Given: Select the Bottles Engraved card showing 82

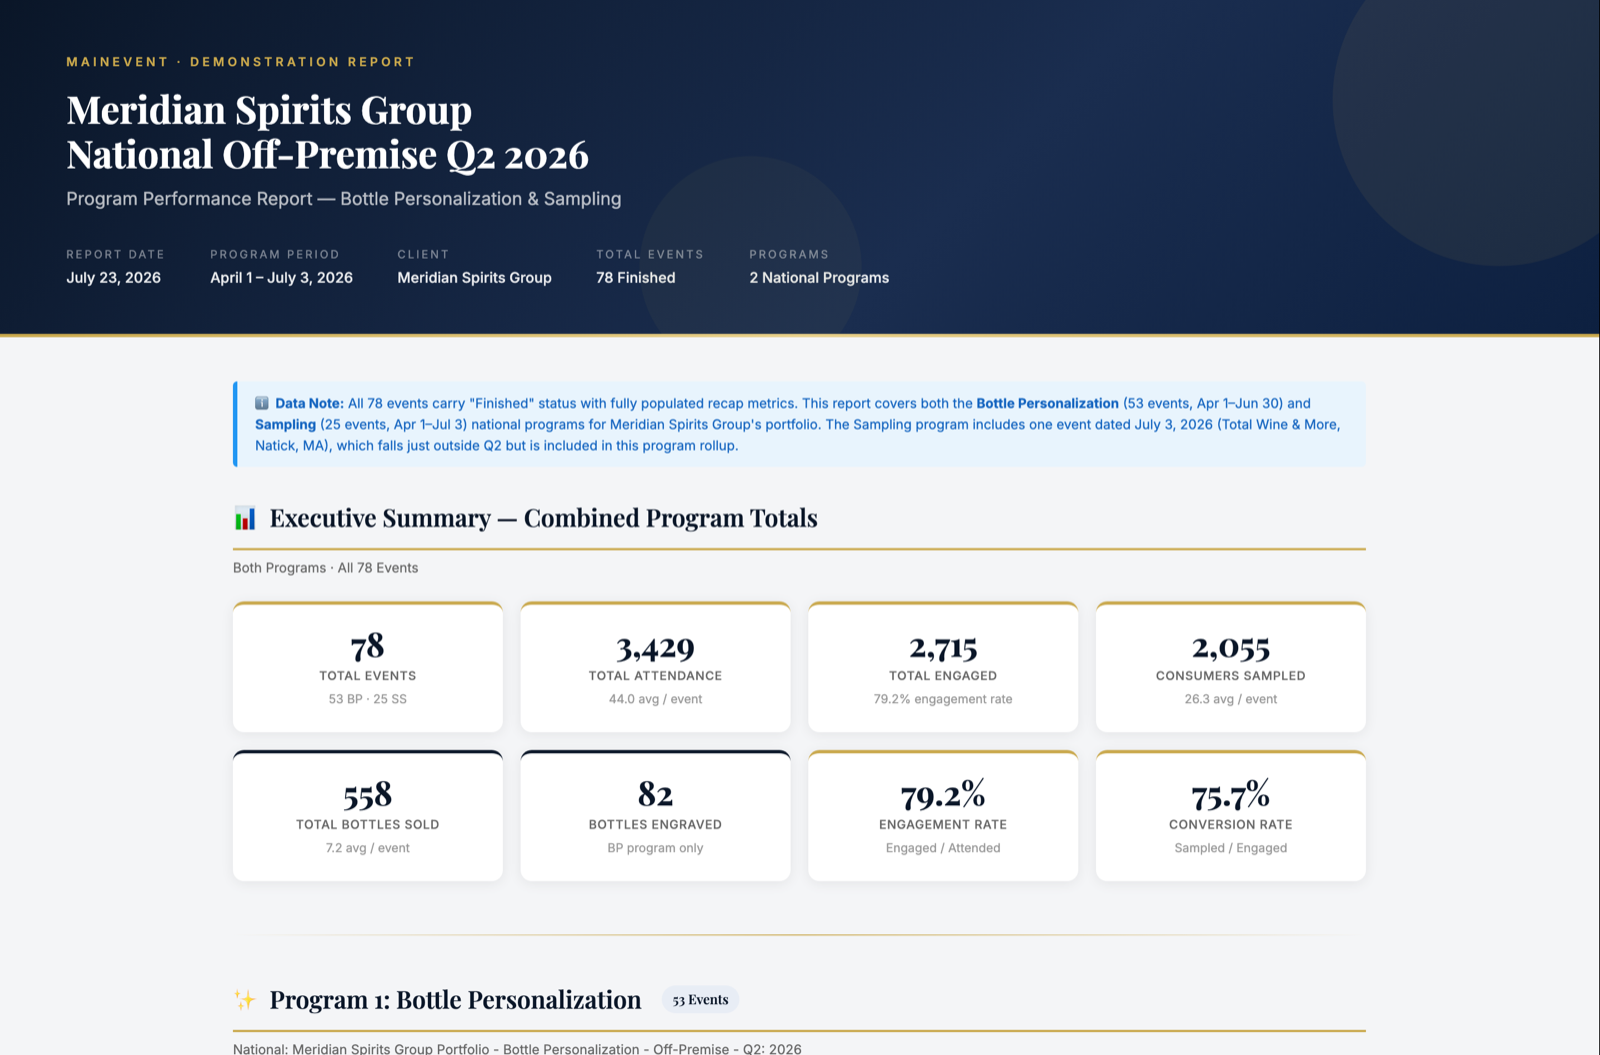Looking at the screenshot, I should pos(656,816).
